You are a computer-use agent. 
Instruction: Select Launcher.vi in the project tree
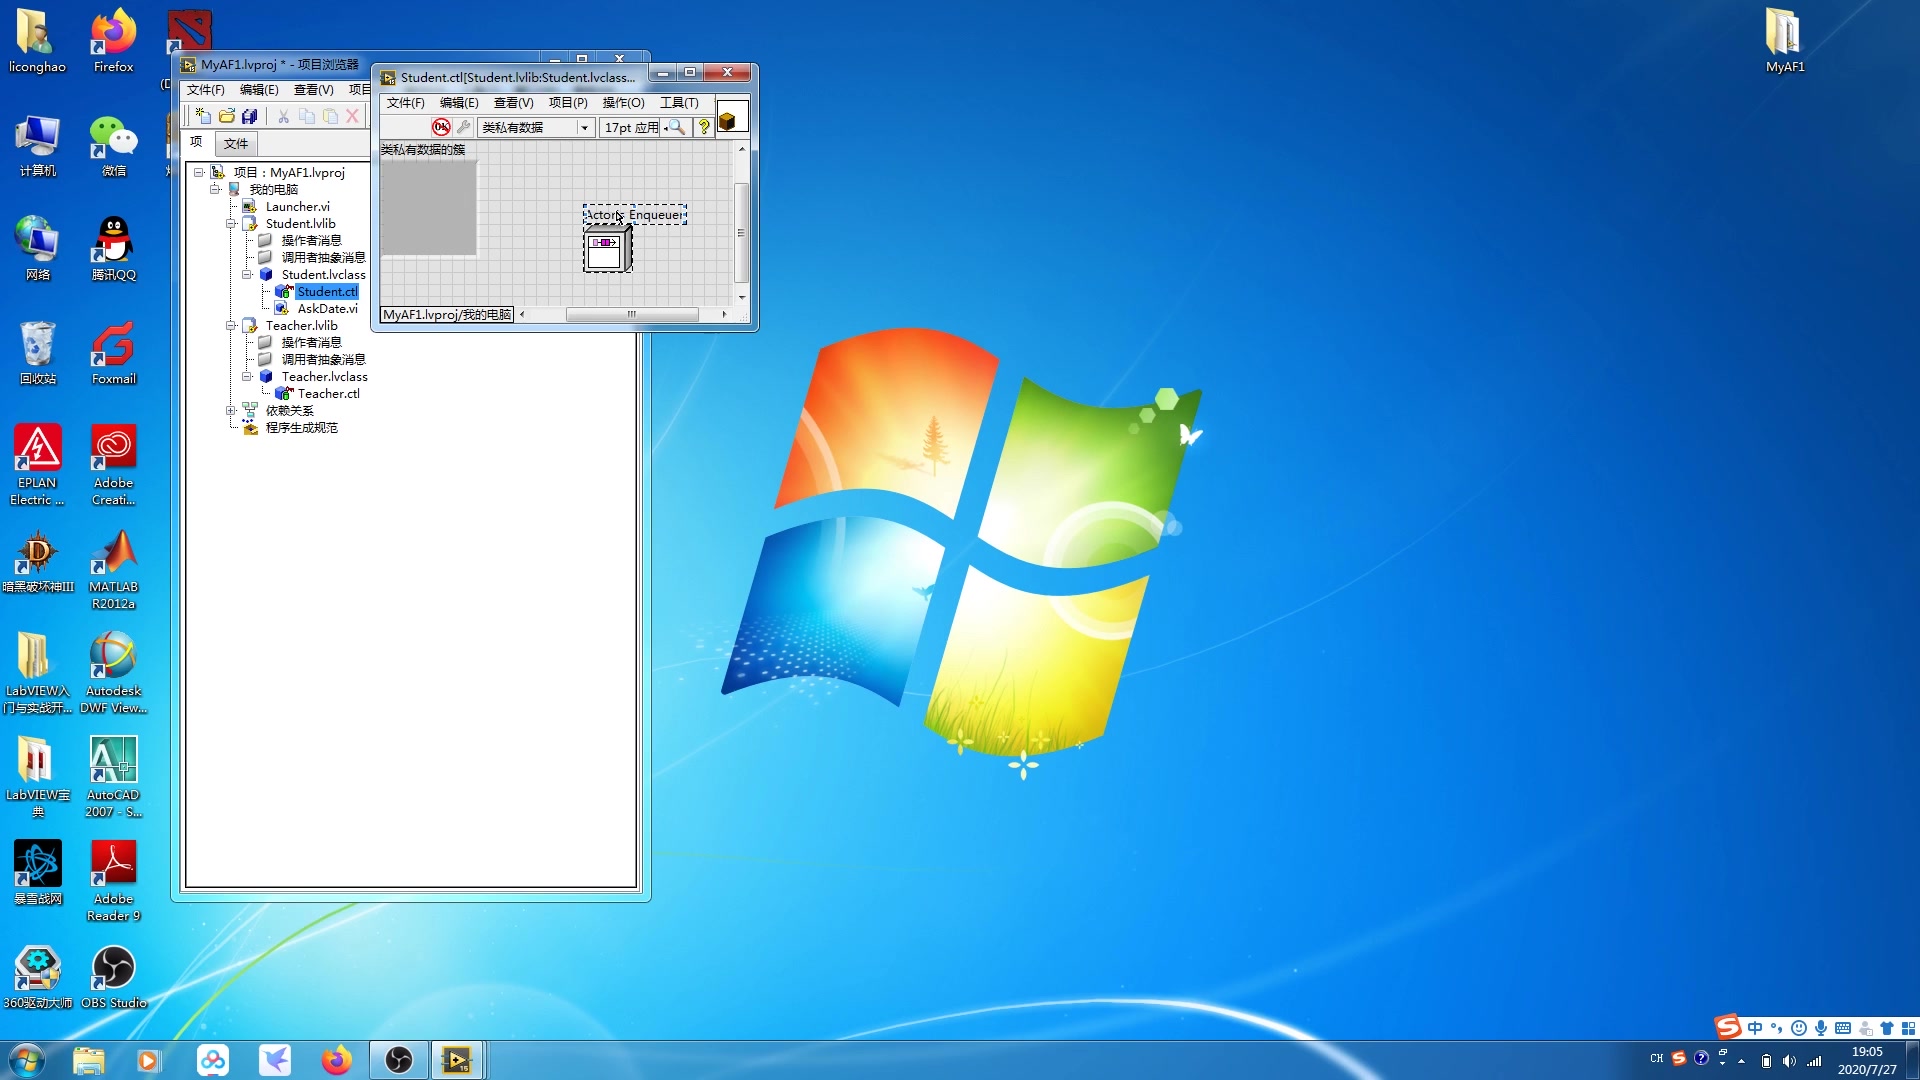[x=297, y=207]
